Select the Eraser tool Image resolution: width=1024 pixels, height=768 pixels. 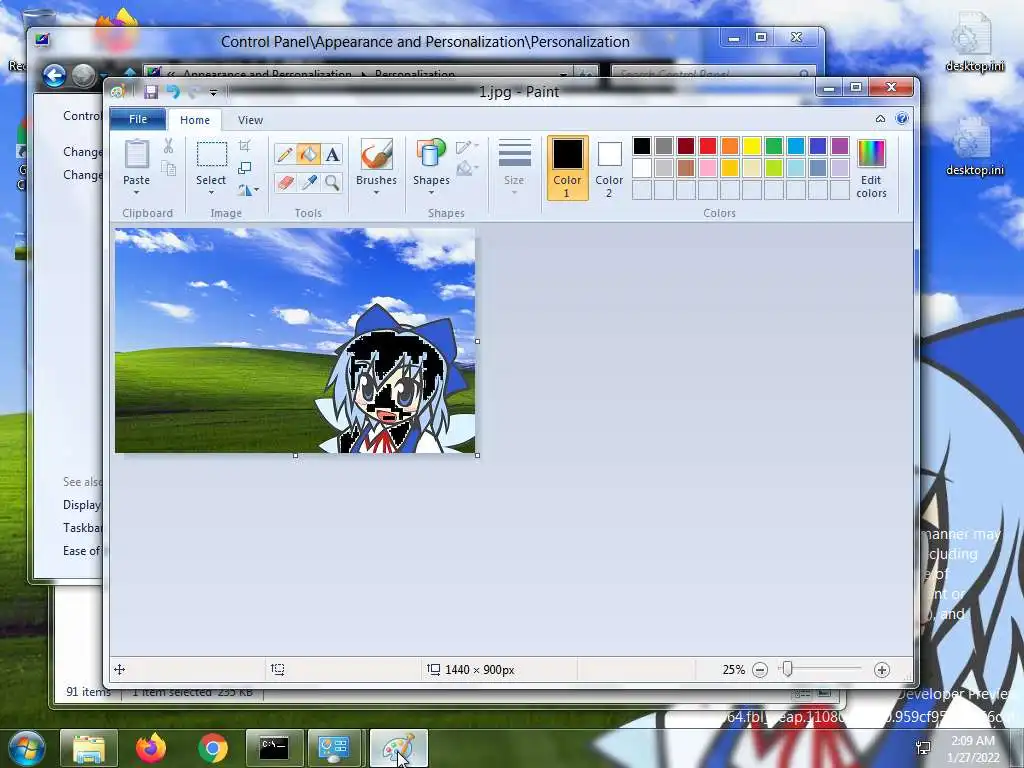pyautogui.click(x=285, y=182)
